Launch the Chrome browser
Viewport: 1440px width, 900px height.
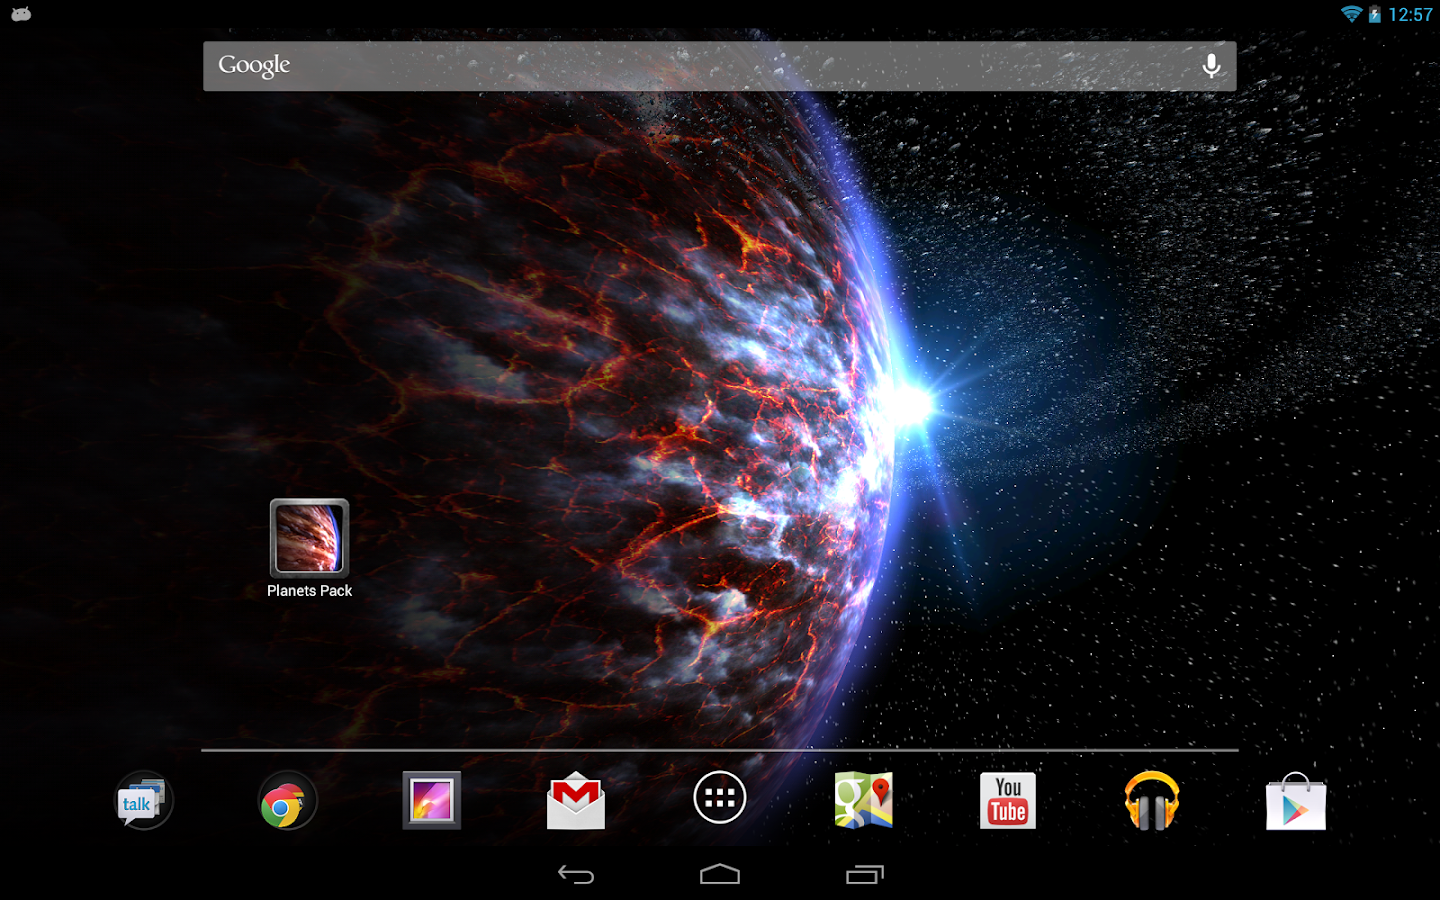point(287,800)
